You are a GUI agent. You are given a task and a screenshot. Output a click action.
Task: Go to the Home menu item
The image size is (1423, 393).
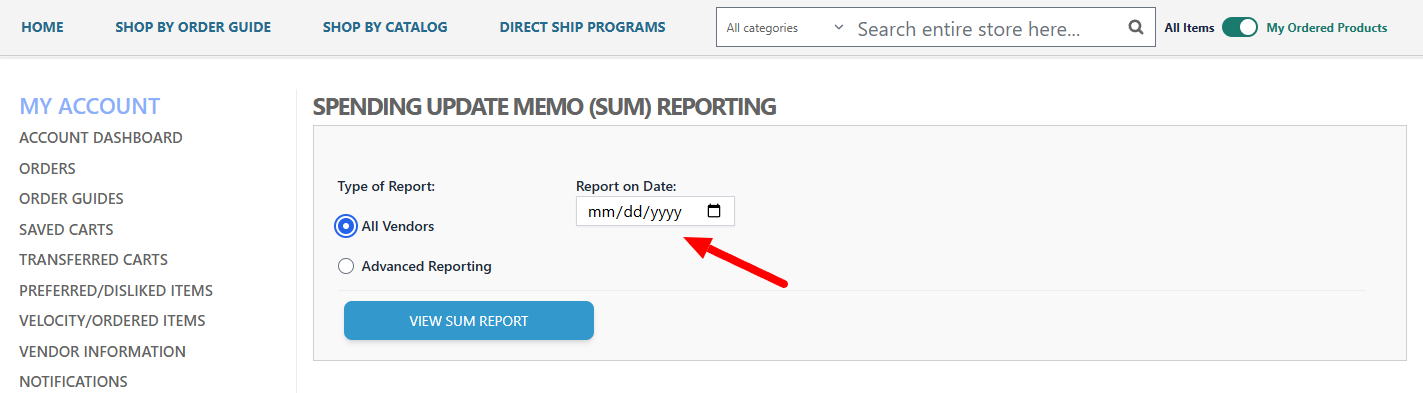[x=42, y=27]
